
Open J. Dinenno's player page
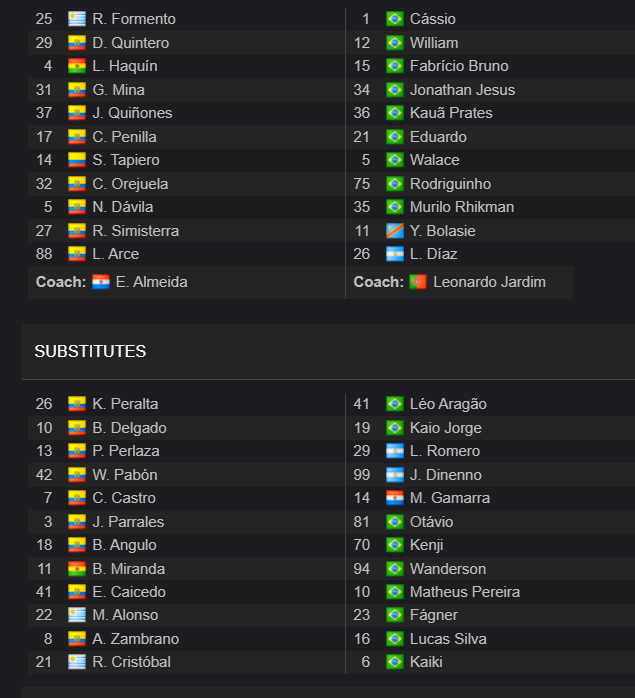coord(446,475)
